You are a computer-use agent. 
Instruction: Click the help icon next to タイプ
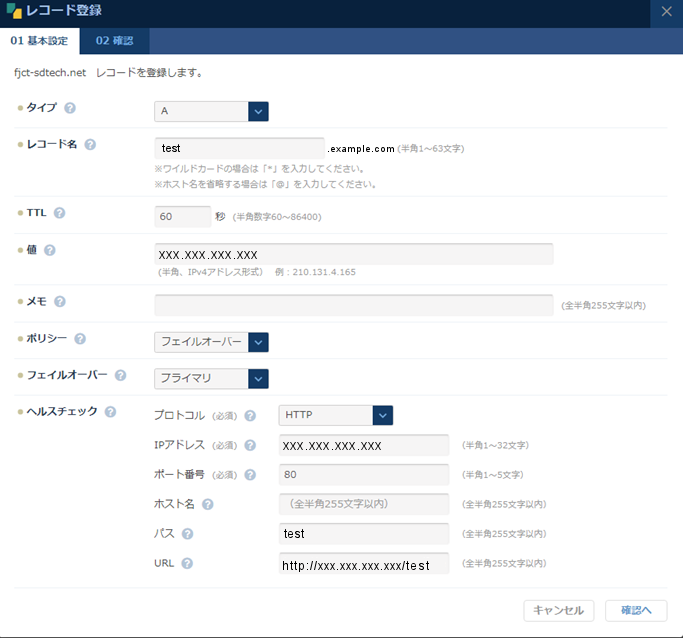click(x=70, y=108)
